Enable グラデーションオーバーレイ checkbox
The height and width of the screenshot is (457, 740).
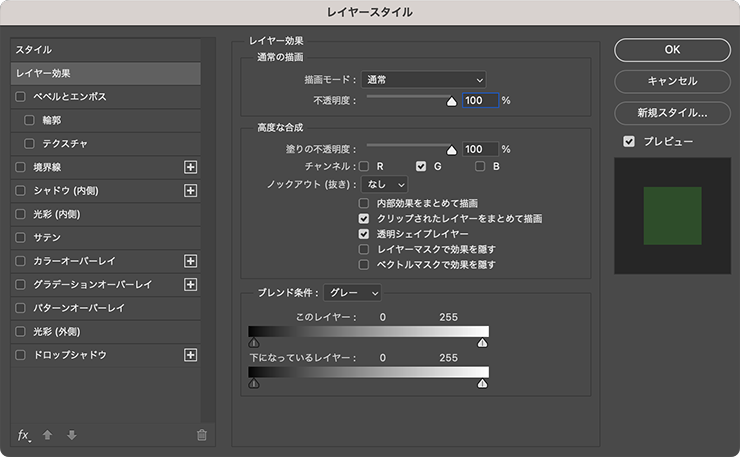point(20,285)
